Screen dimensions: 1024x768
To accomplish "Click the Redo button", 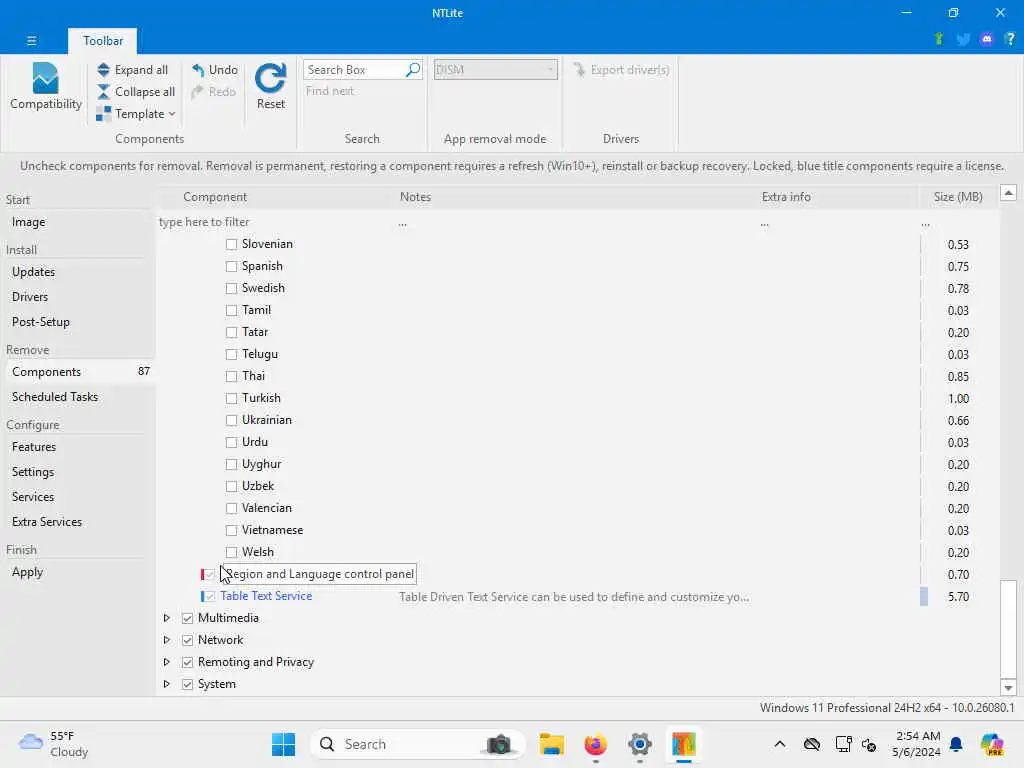I will 213,91.
